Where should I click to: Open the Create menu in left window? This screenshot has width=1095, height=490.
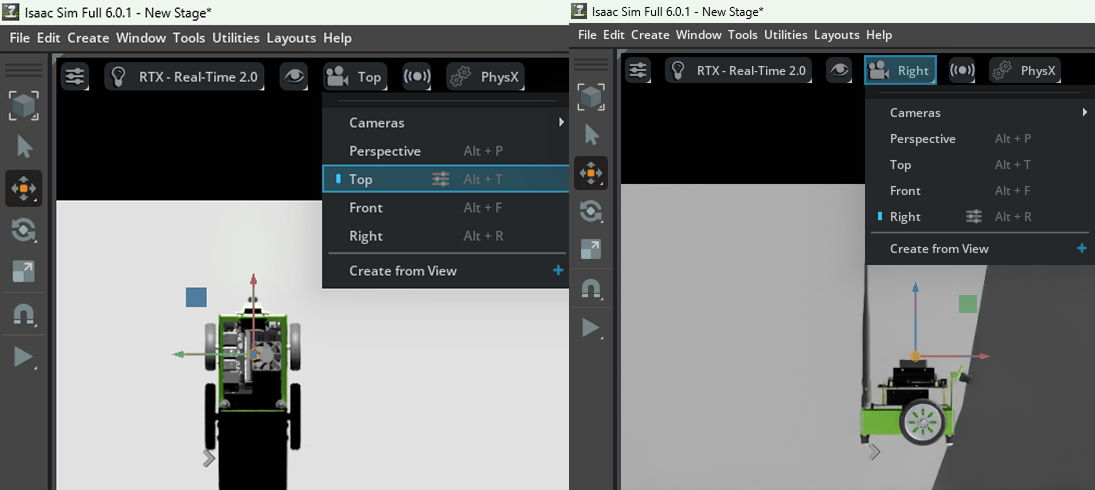pos(88,38)
